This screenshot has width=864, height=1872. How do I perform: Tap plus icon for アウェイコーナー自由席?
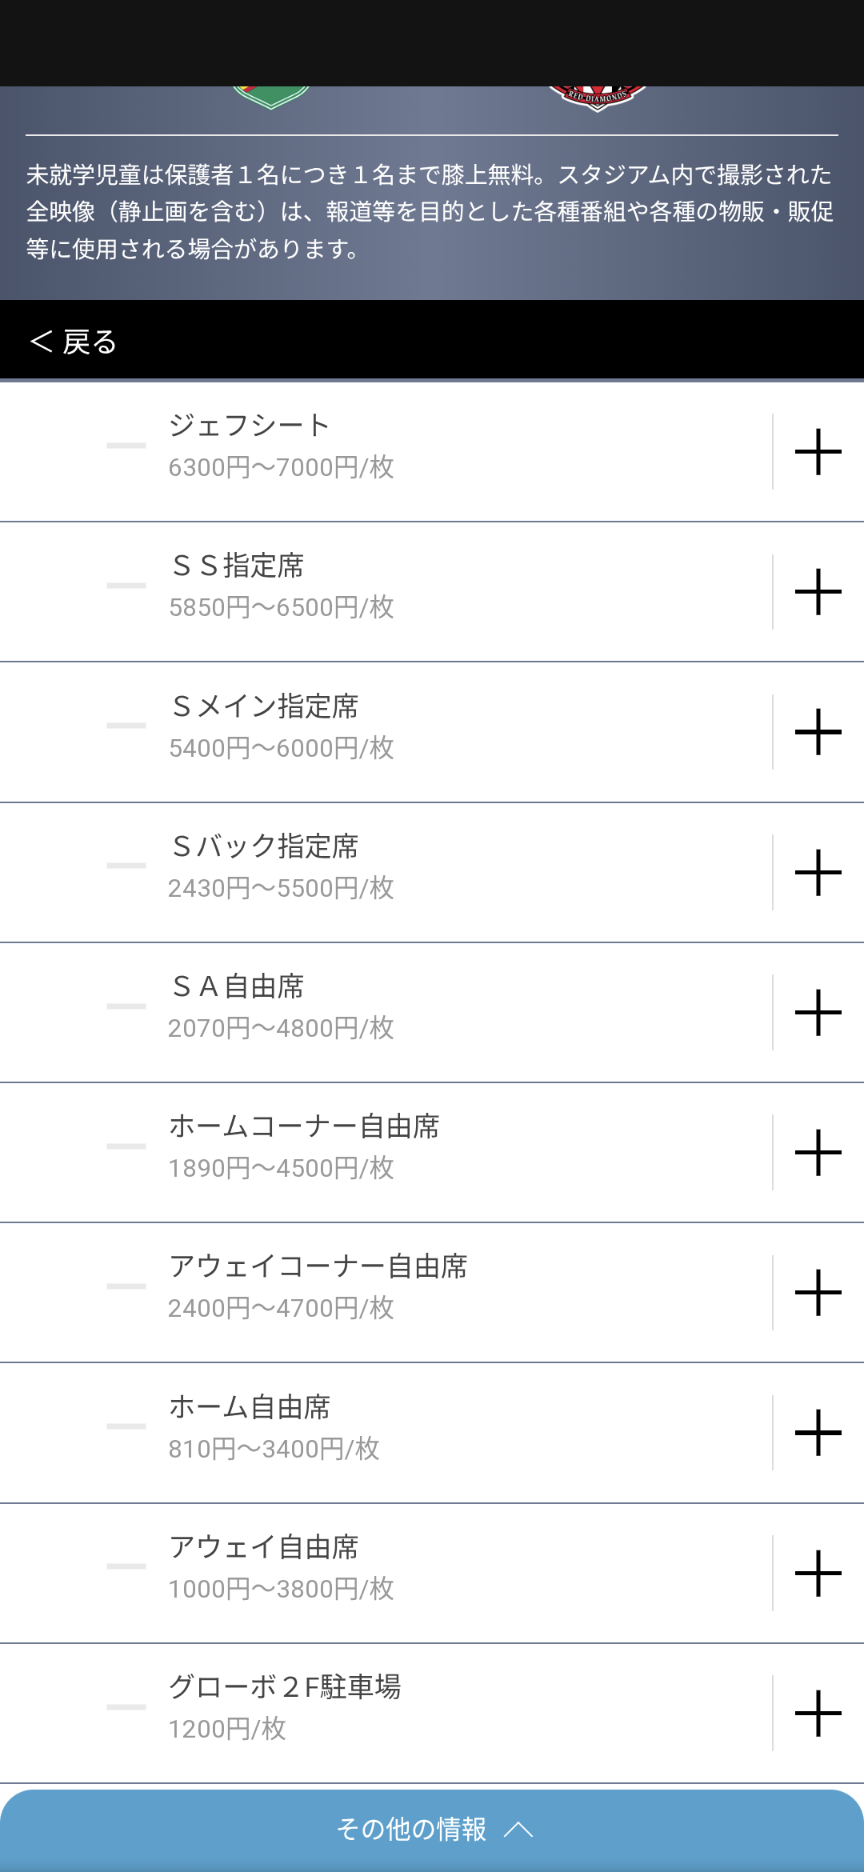pyautogui.click(x=818, y=1292)
